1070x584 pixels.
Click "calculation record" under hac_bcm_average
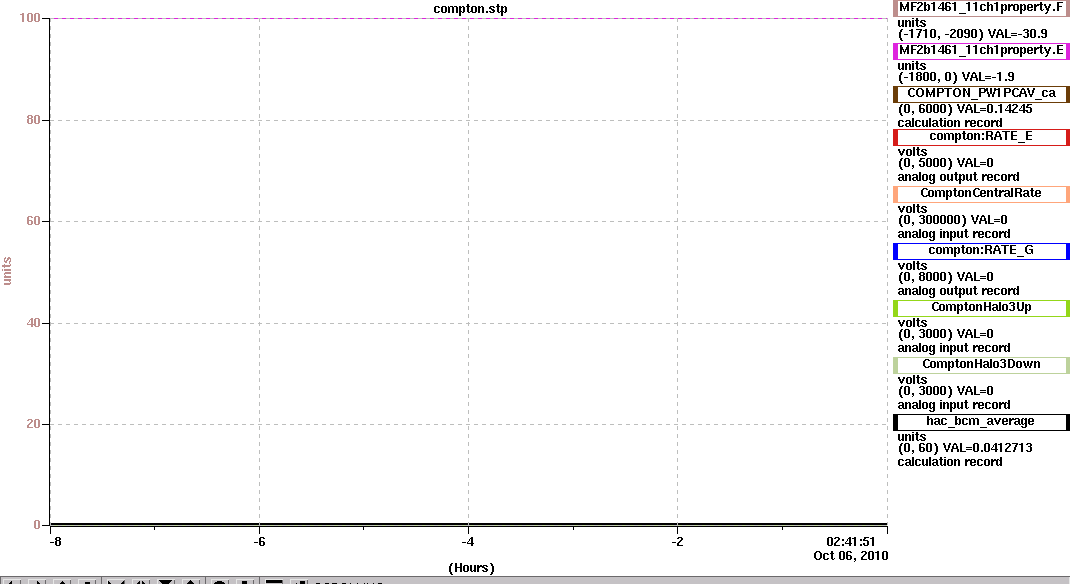point(950,462)
